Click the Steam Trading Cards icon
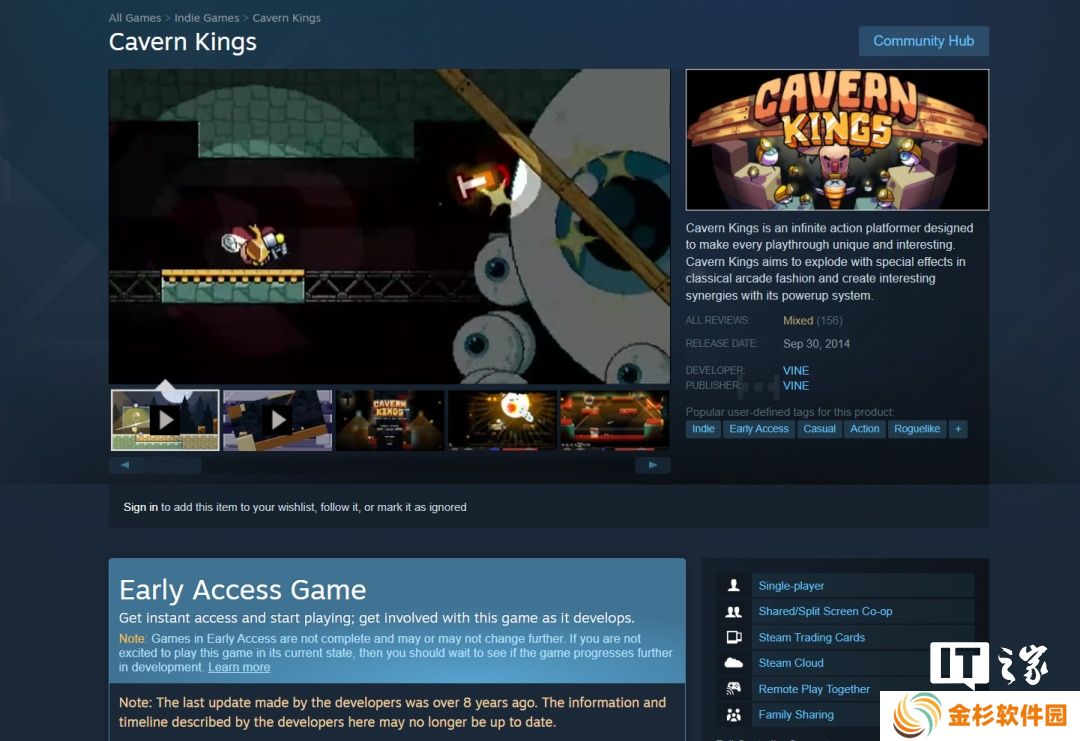Image resolution: width=1080 pixels, height=741 pixels. pos(734,637)
